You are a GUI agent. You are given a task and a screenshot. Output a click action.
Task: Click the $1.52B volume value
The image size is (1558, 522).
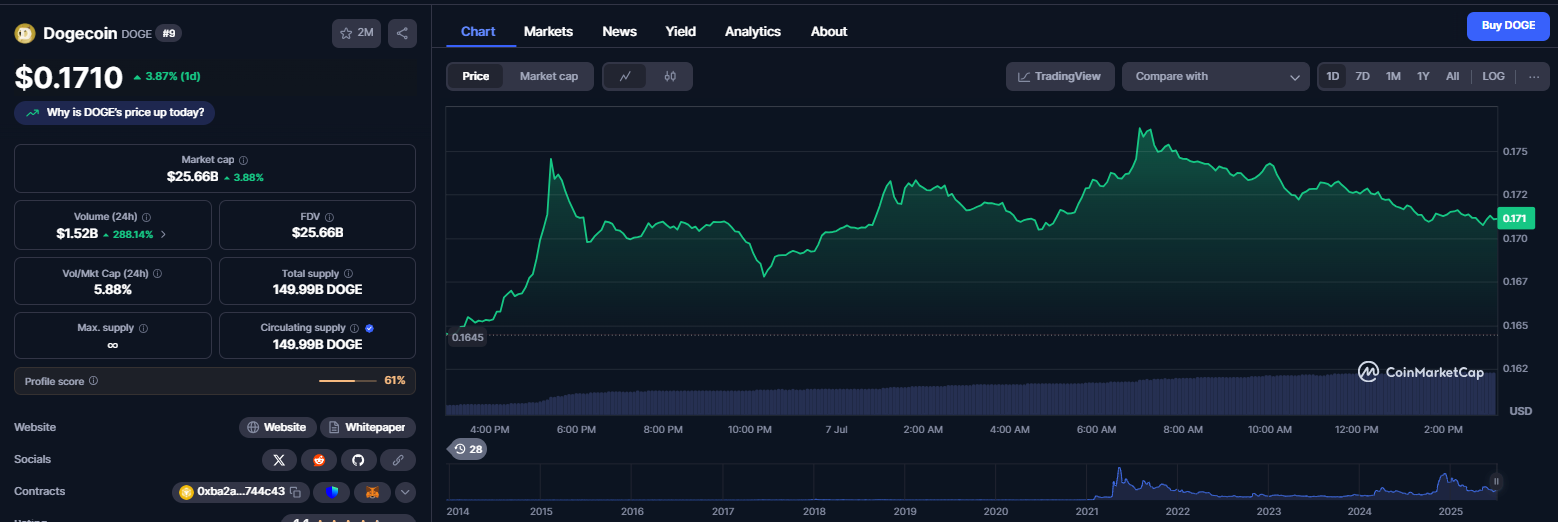[77, 234]
